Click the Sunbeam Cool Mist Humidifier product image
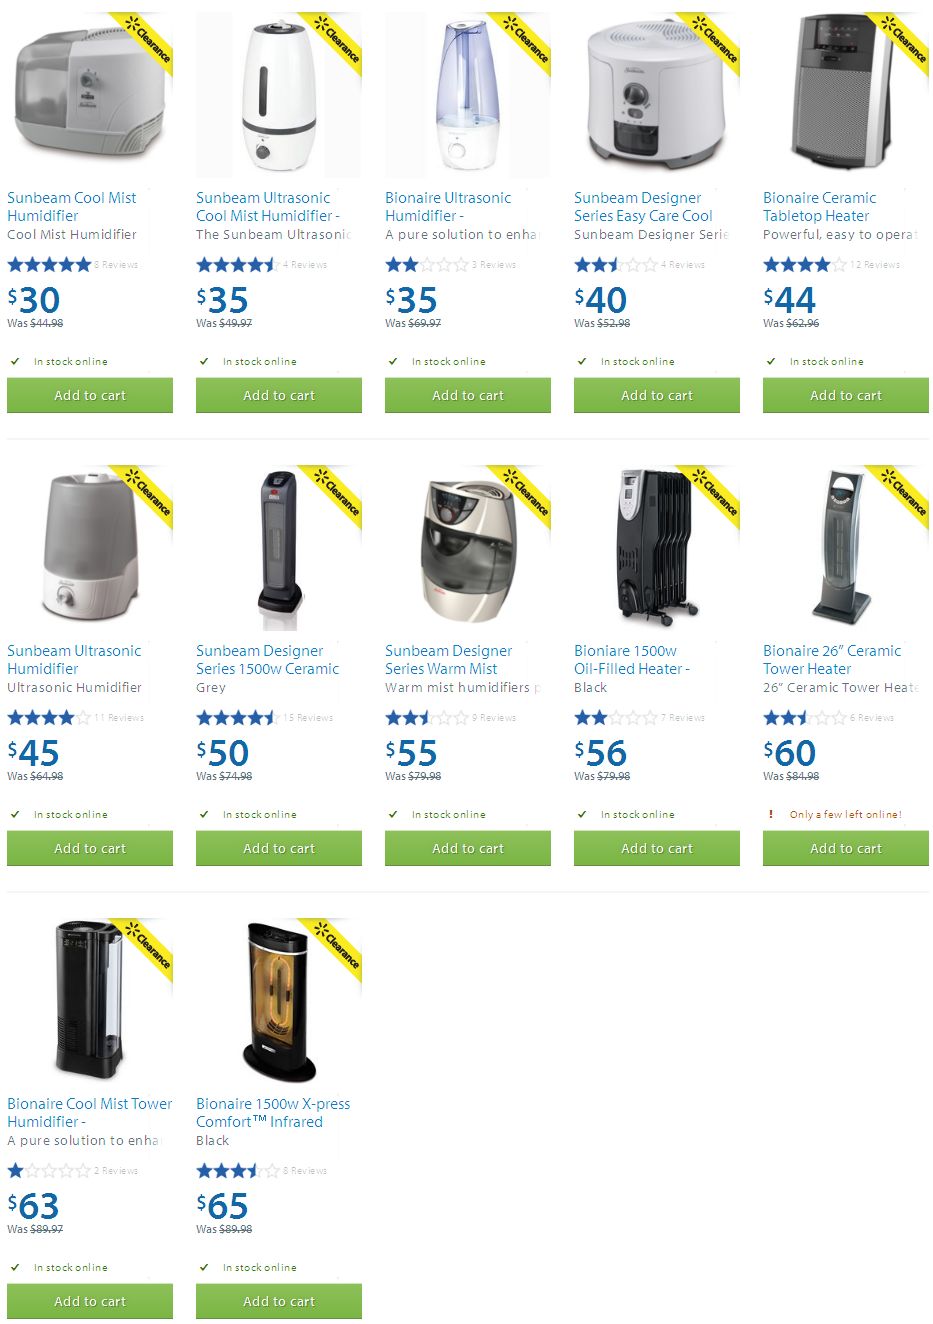 click(89, 95)
